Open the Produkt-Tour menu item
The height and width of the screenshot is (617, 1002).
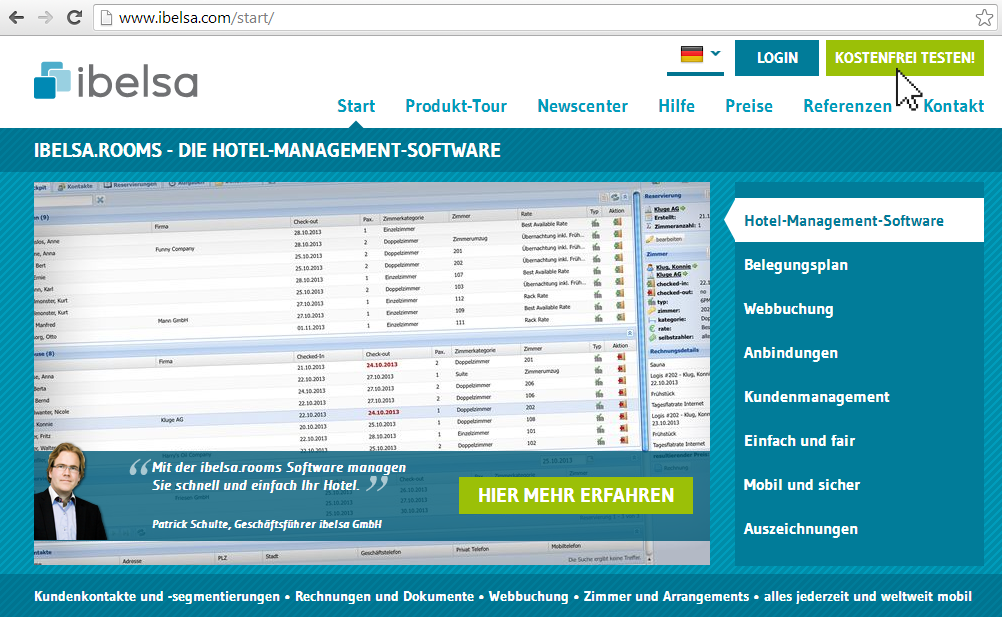point(456,106)
